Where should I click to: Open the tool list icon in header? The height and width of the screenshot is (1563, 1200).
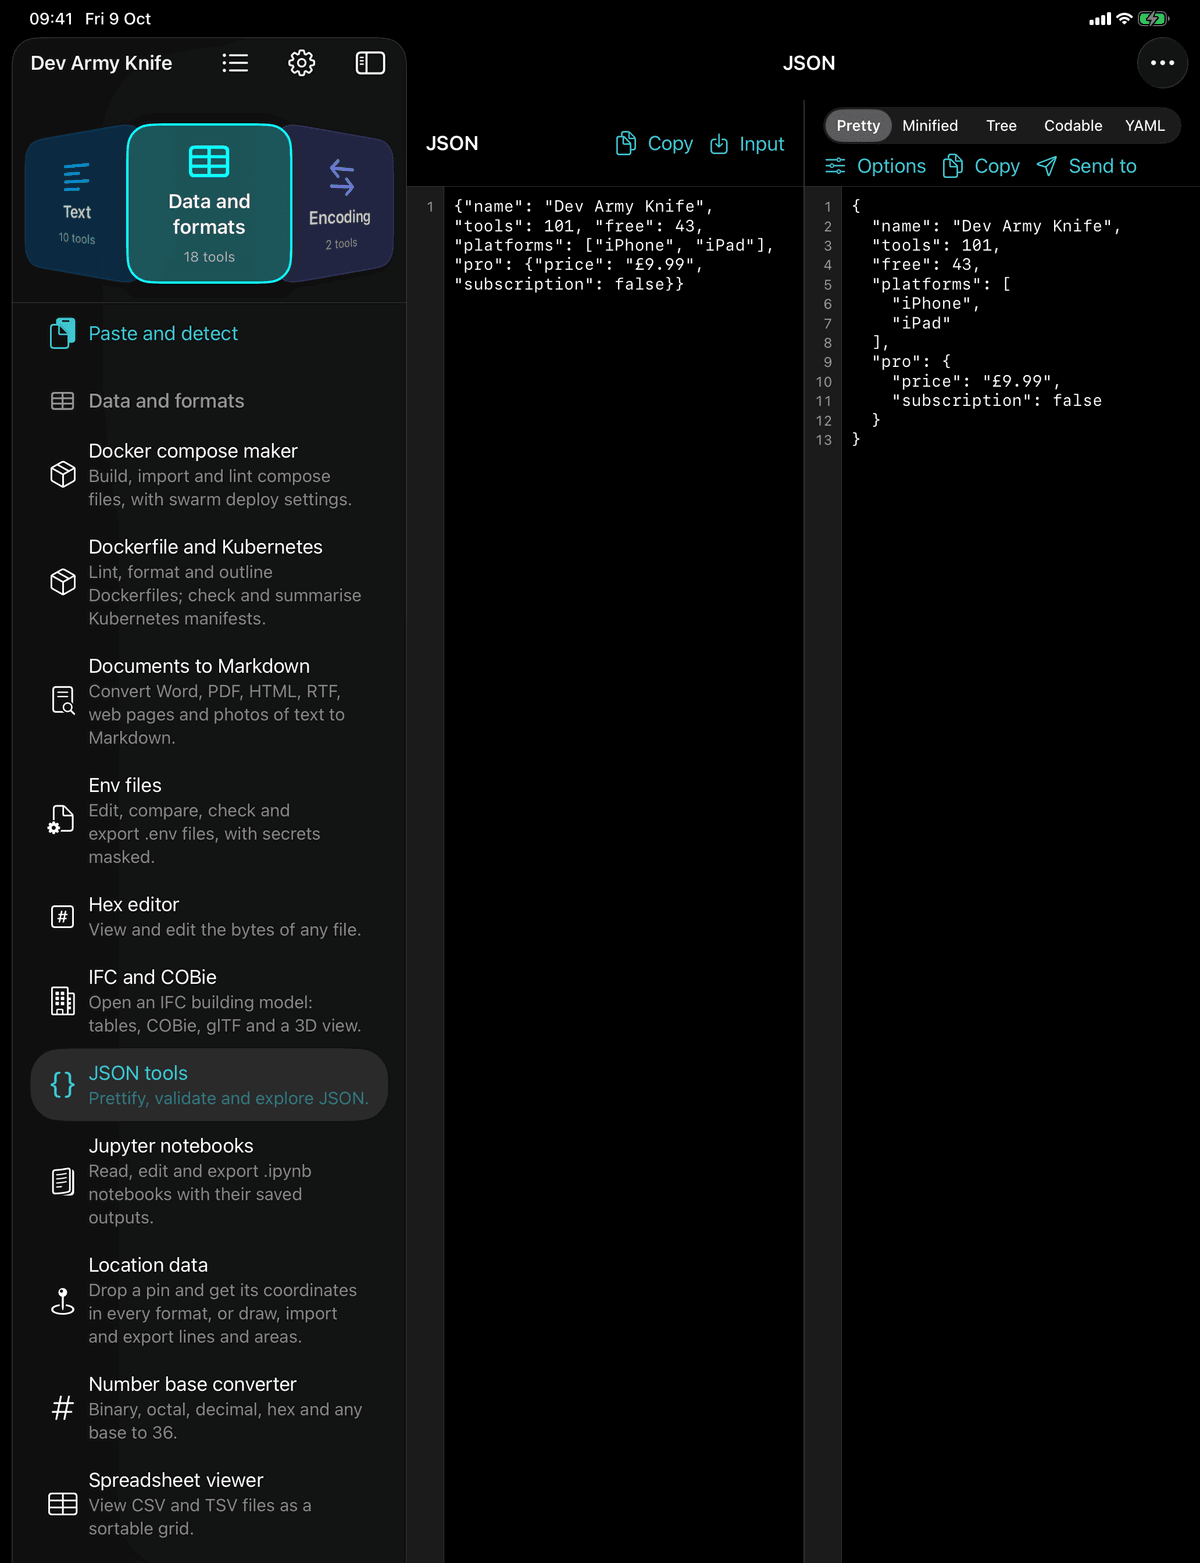click(x=235, y=63)
